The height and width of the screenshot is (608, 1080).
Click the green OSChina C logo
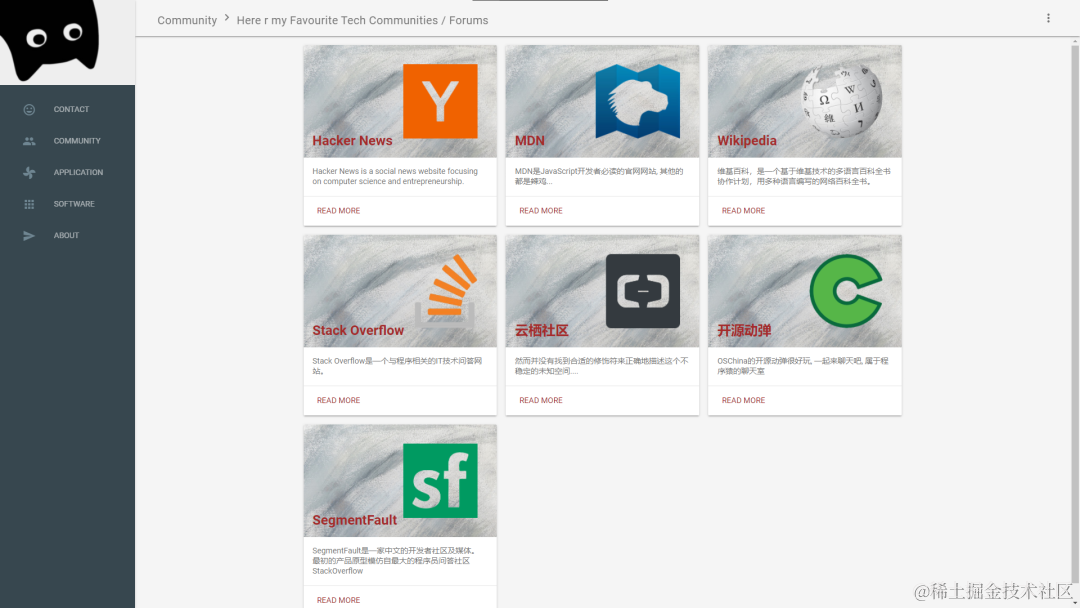846,291
